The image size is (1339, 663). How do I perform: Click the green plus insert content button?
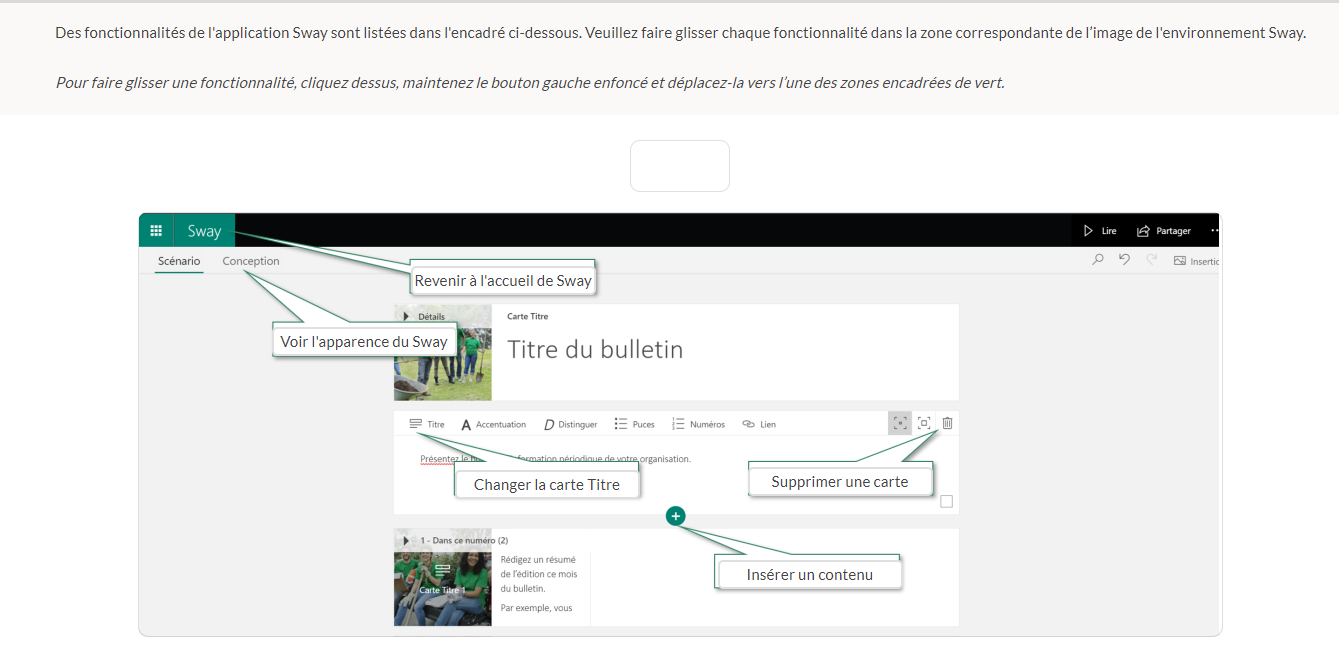[676, 516]
